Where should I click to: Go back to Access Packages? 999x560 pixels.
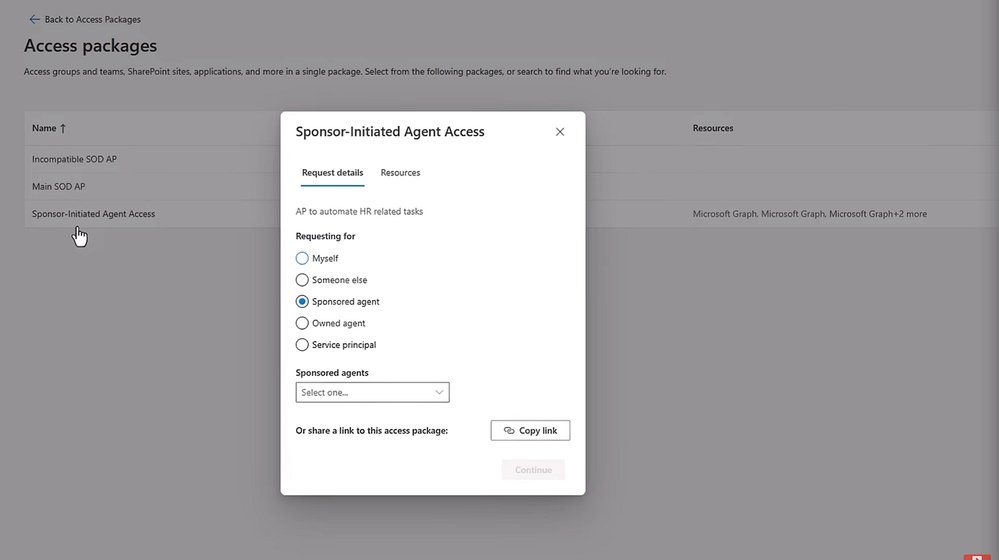point(85,19)
